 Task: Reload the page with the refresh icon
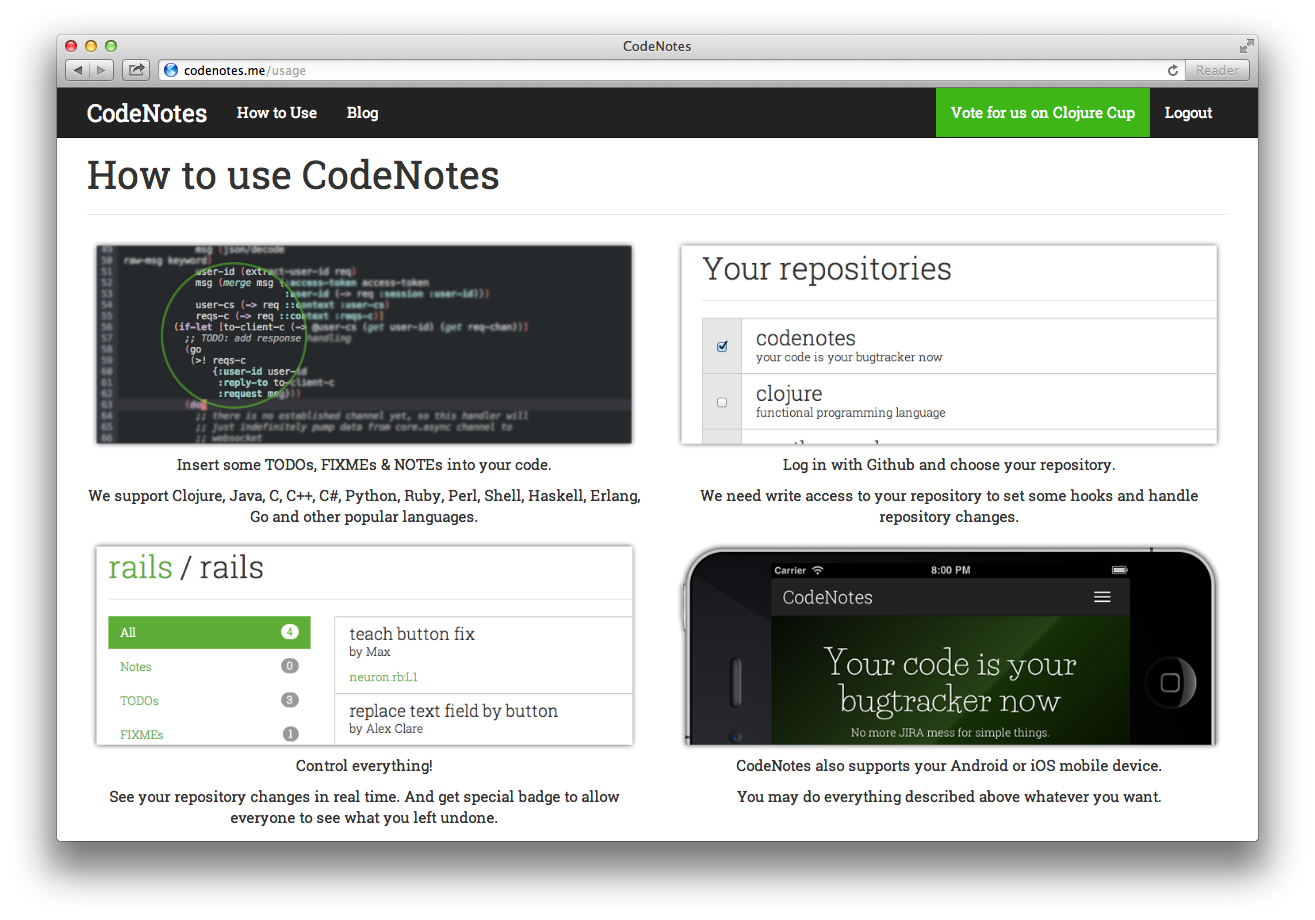tap(1173, 70)
